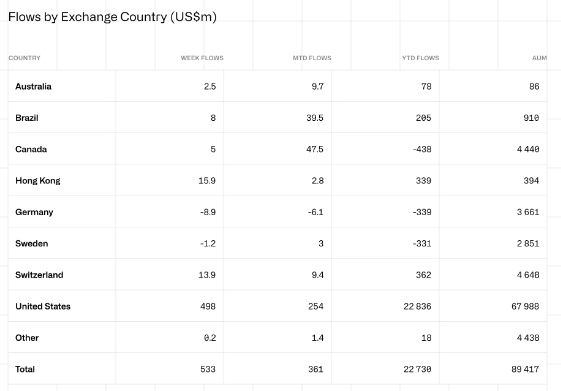Click Canada YTD flows value -438

point(422,149)
